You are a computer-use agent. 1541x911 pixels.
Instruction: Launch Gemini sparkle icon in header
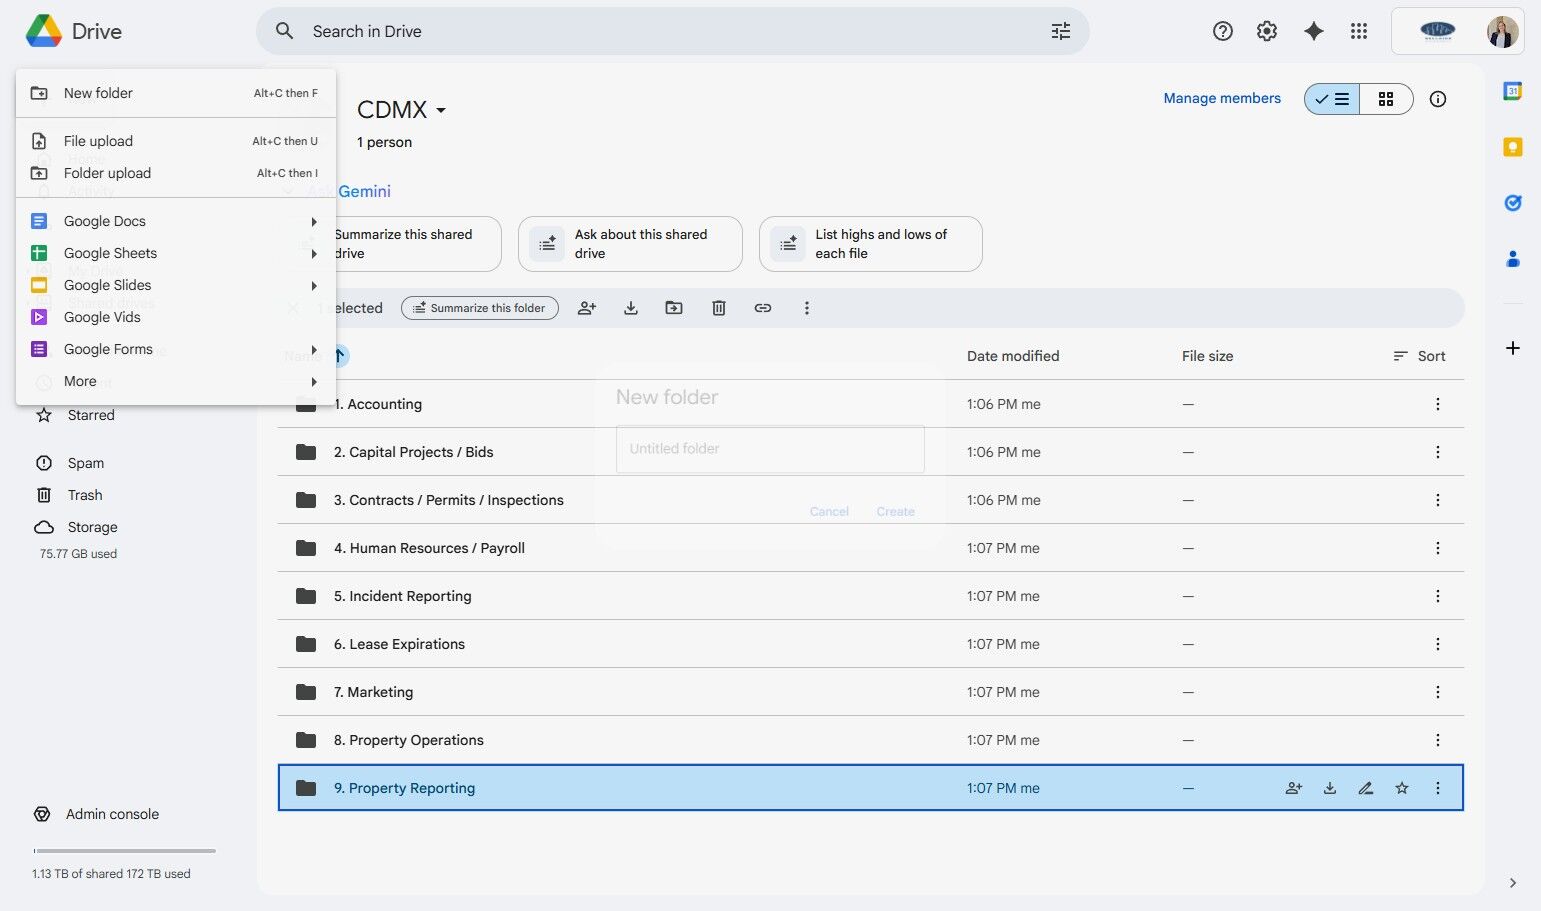[x=1314, y=31]
